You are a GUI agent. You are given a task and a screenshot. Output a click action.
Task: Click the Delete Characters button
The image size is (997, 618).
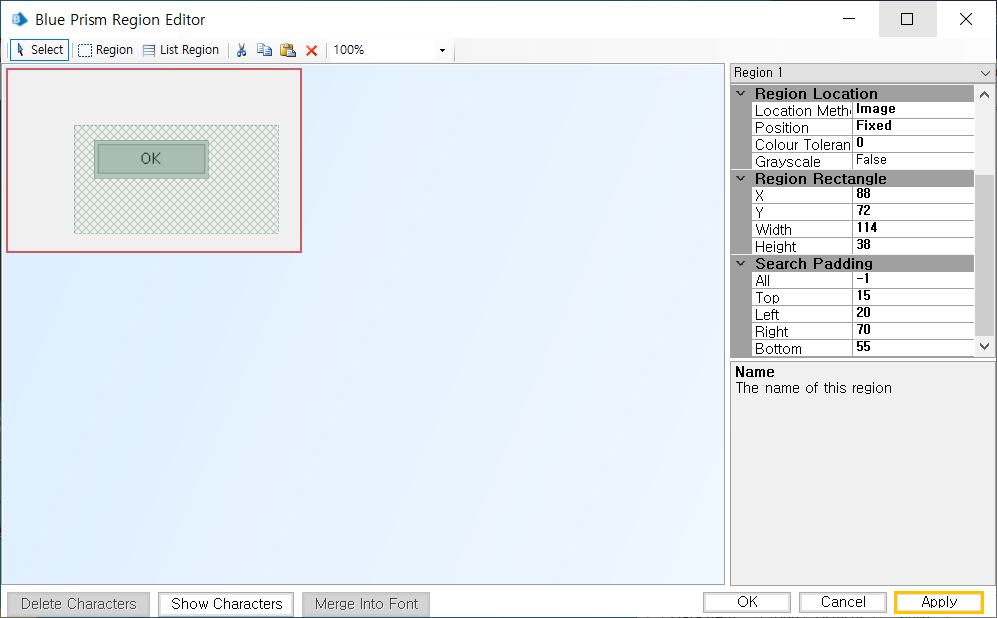click(79, 603)
